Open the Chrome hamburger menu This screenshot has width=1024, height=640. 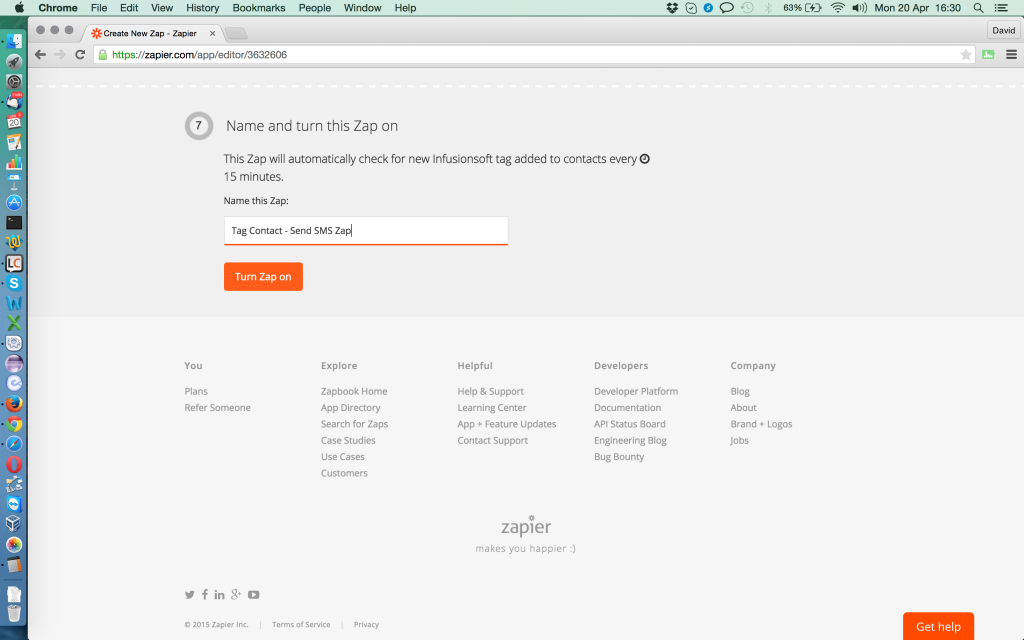[1011, 55]
